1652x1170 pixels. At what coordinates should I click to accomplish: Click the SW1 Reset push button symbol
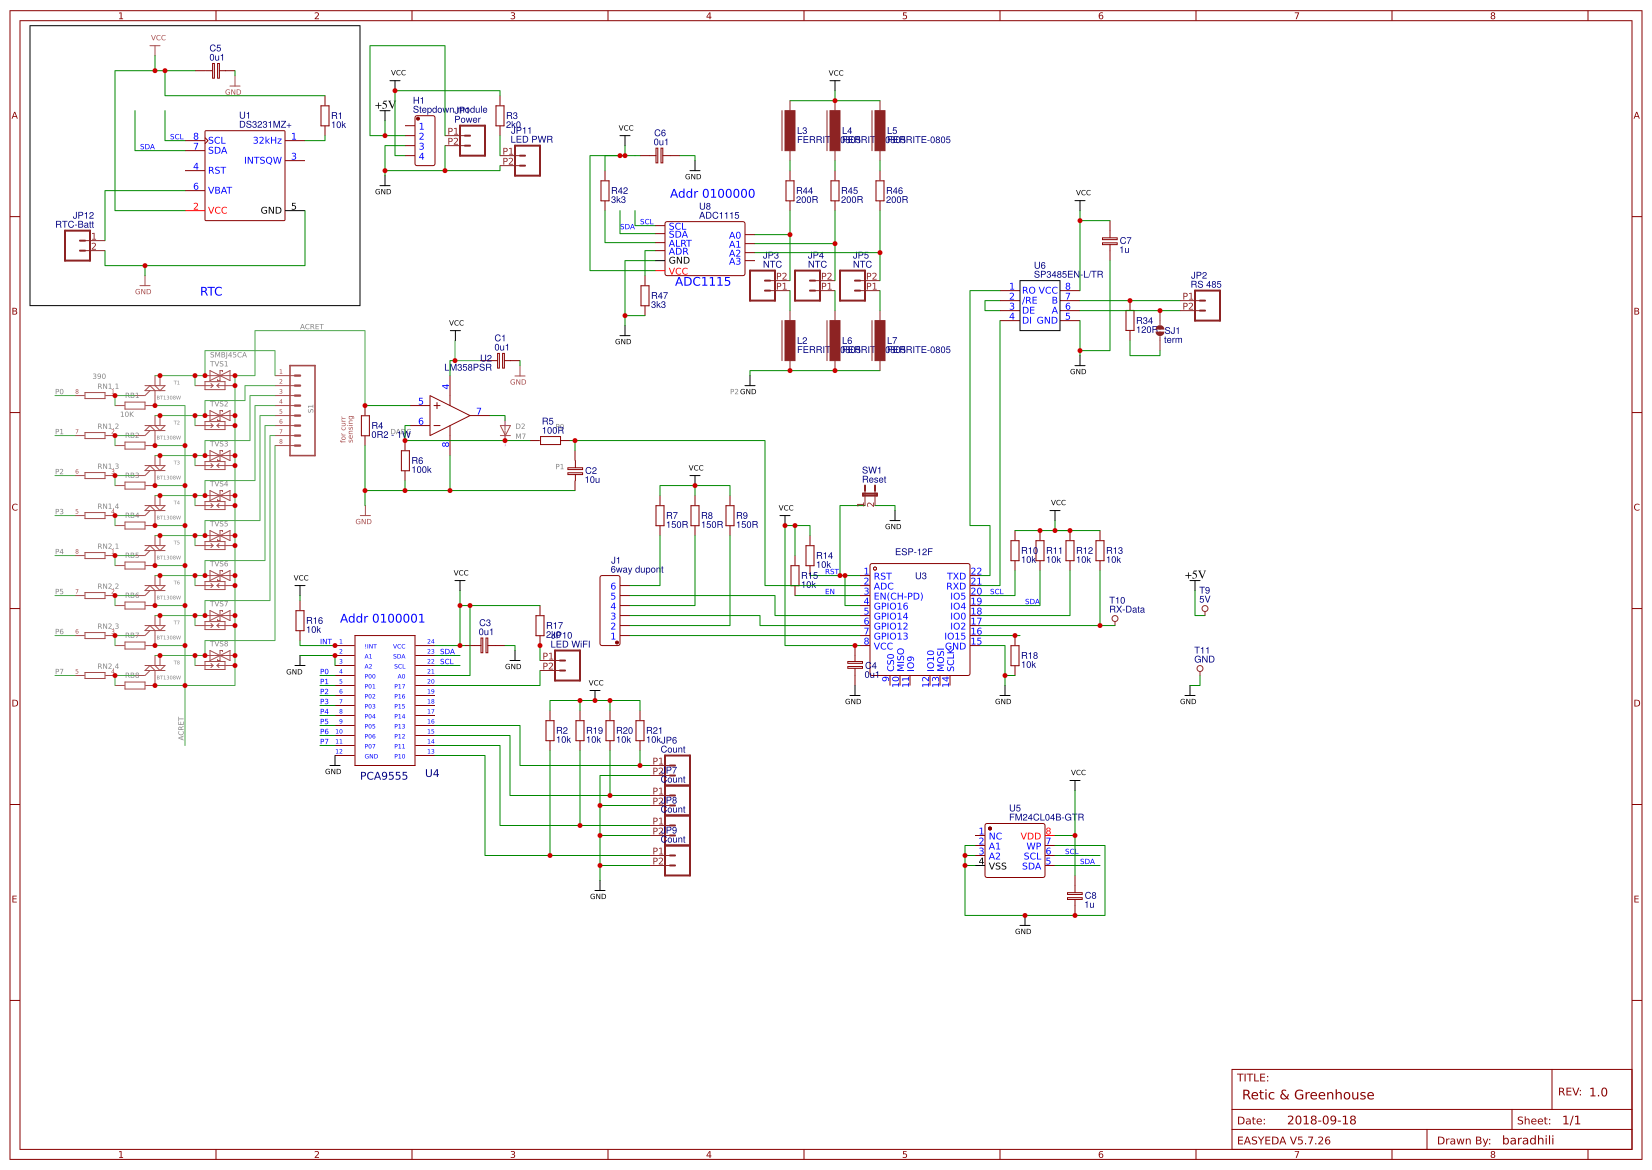tap(872, 495)
